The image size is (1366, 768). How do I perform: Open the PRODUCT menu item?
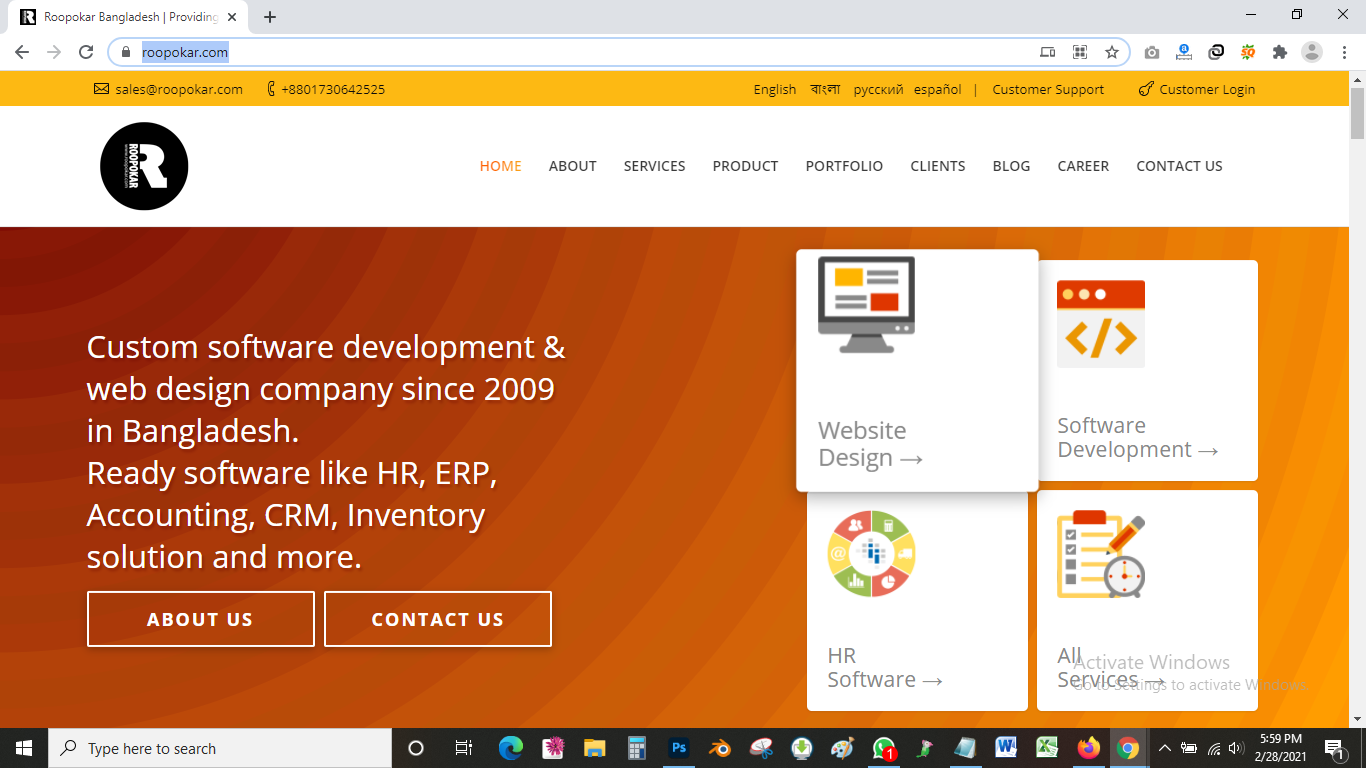coord(745,166)
